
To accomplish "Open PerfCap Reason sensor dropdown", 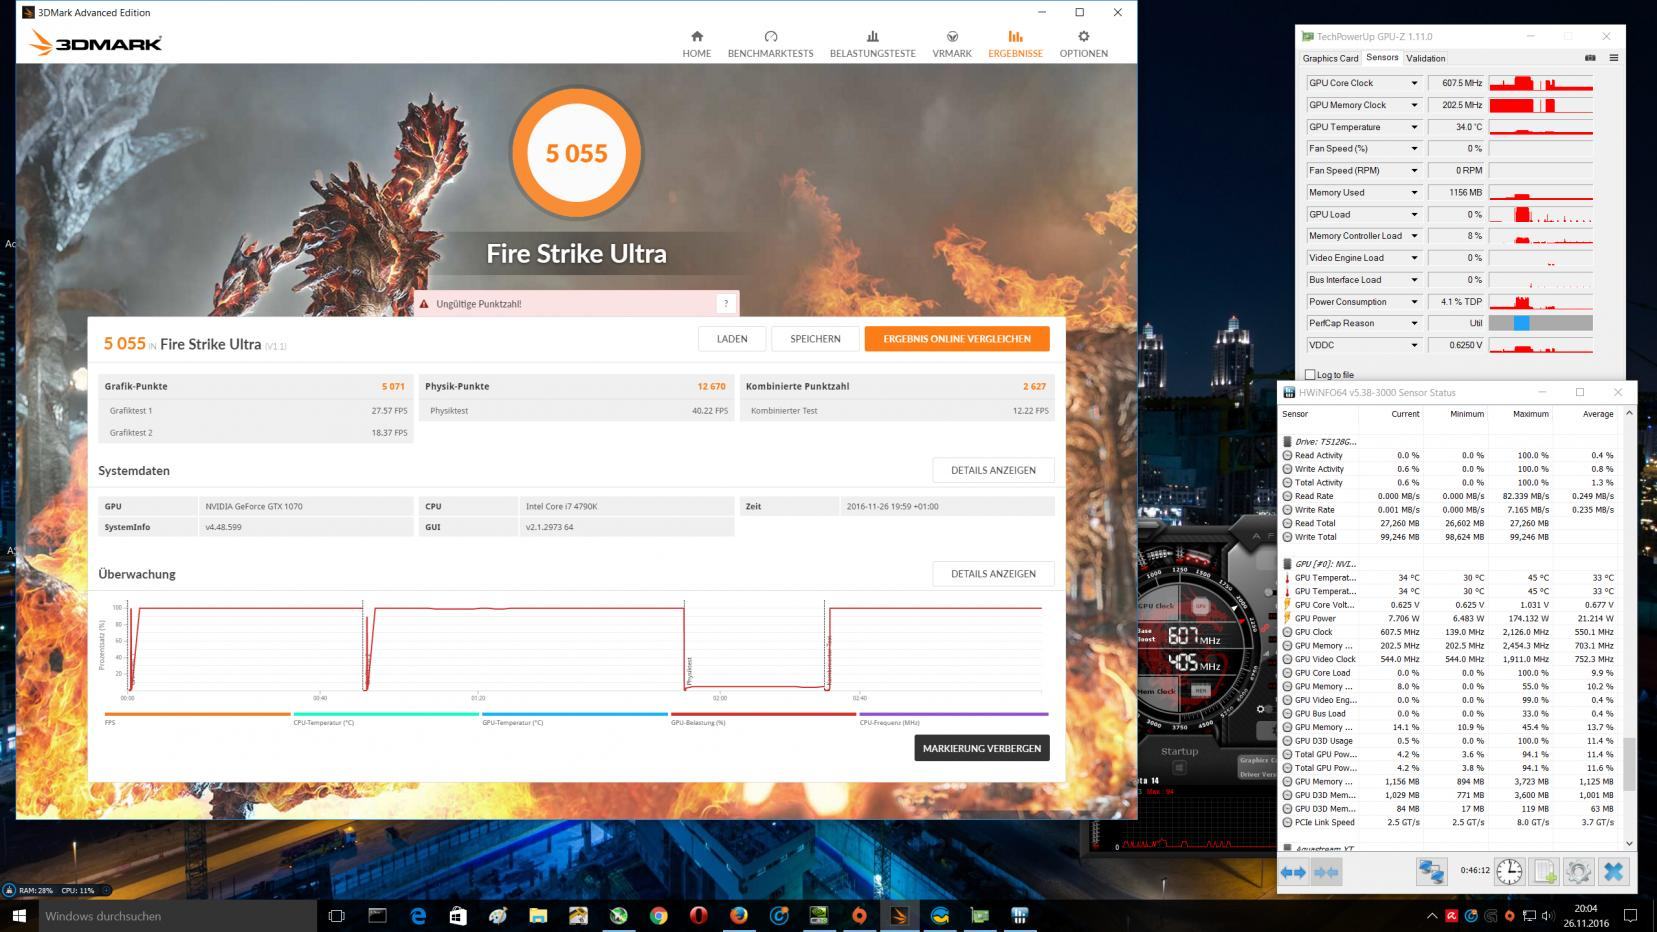I will 1414,323.
